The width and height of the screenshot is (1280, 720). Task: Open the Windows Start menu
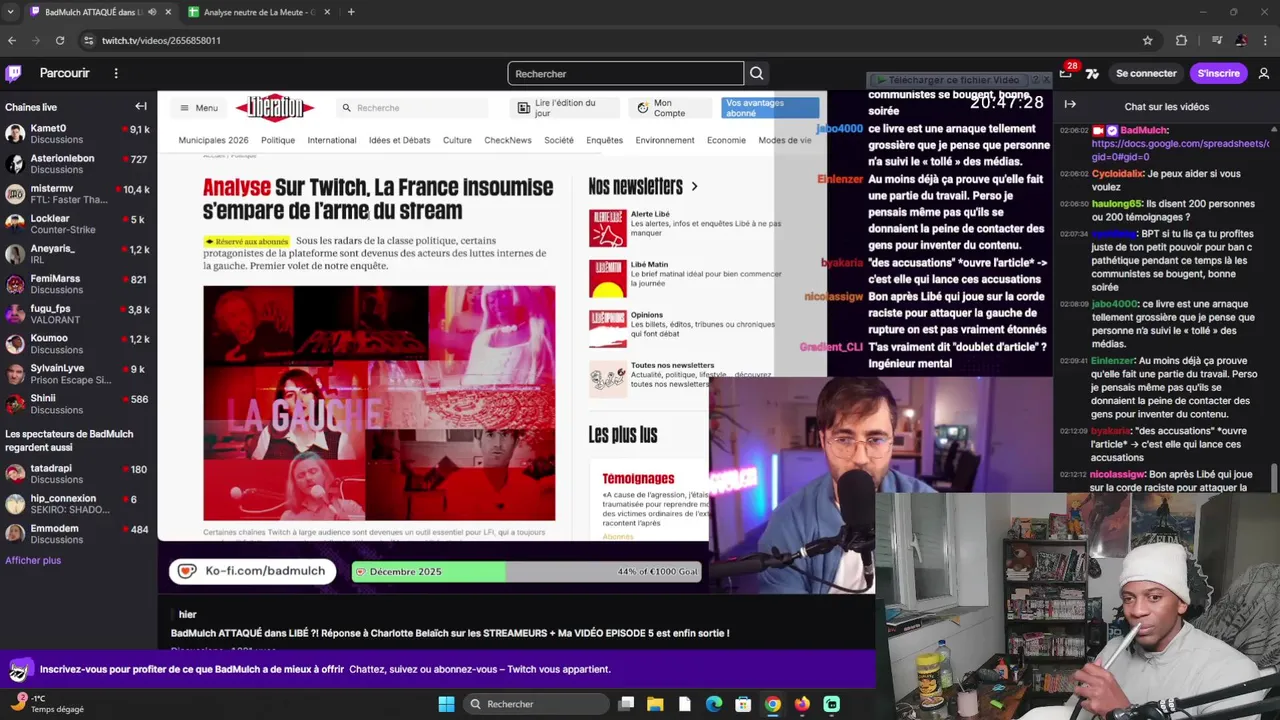click(446, 704)
